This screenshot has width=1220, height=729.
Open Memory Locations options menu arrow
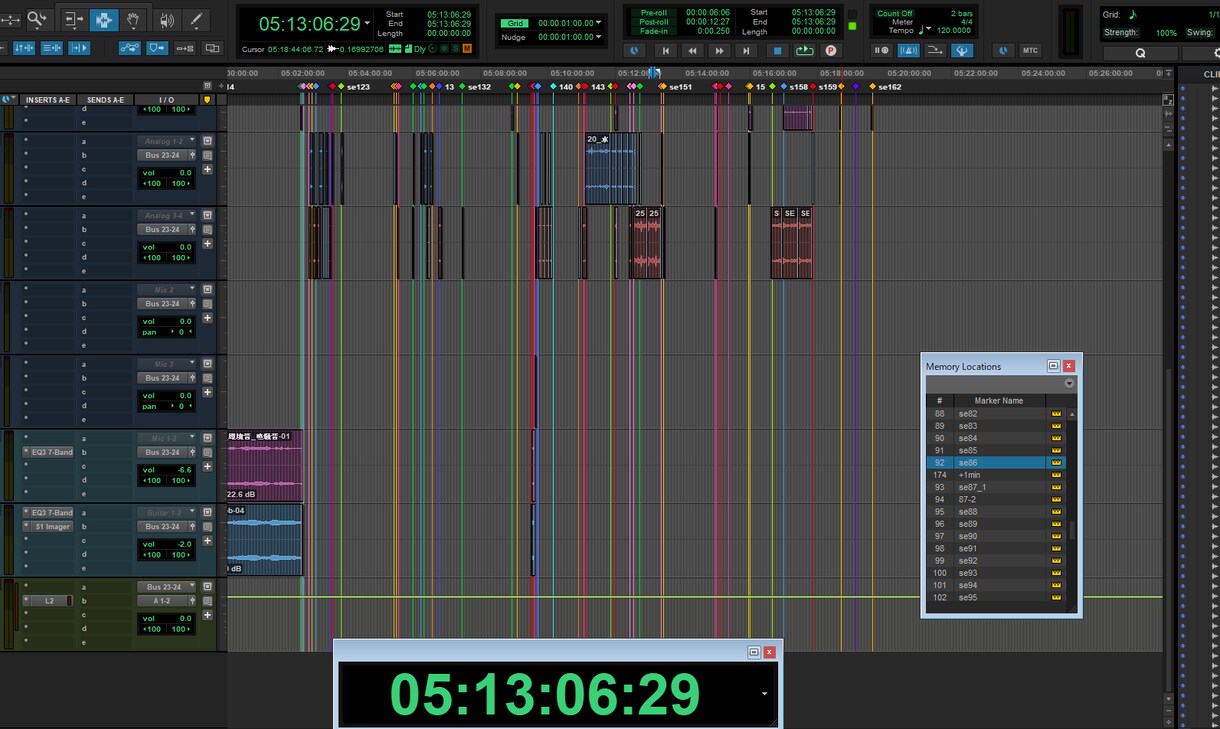click(x=1069, y=383)
